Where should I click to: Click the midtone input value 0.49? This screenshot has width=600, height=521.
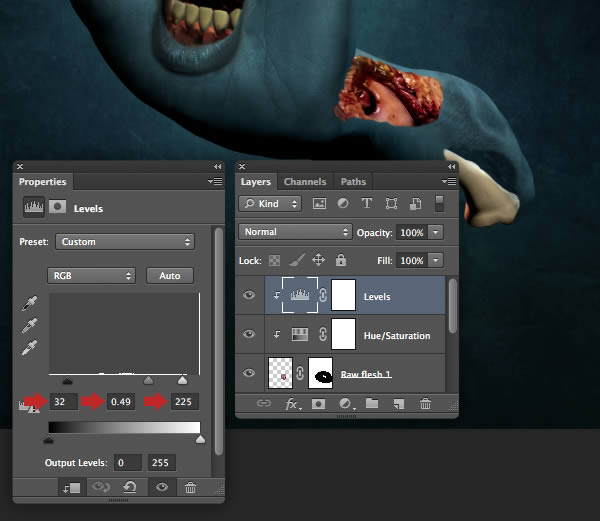tap(121, 402)
